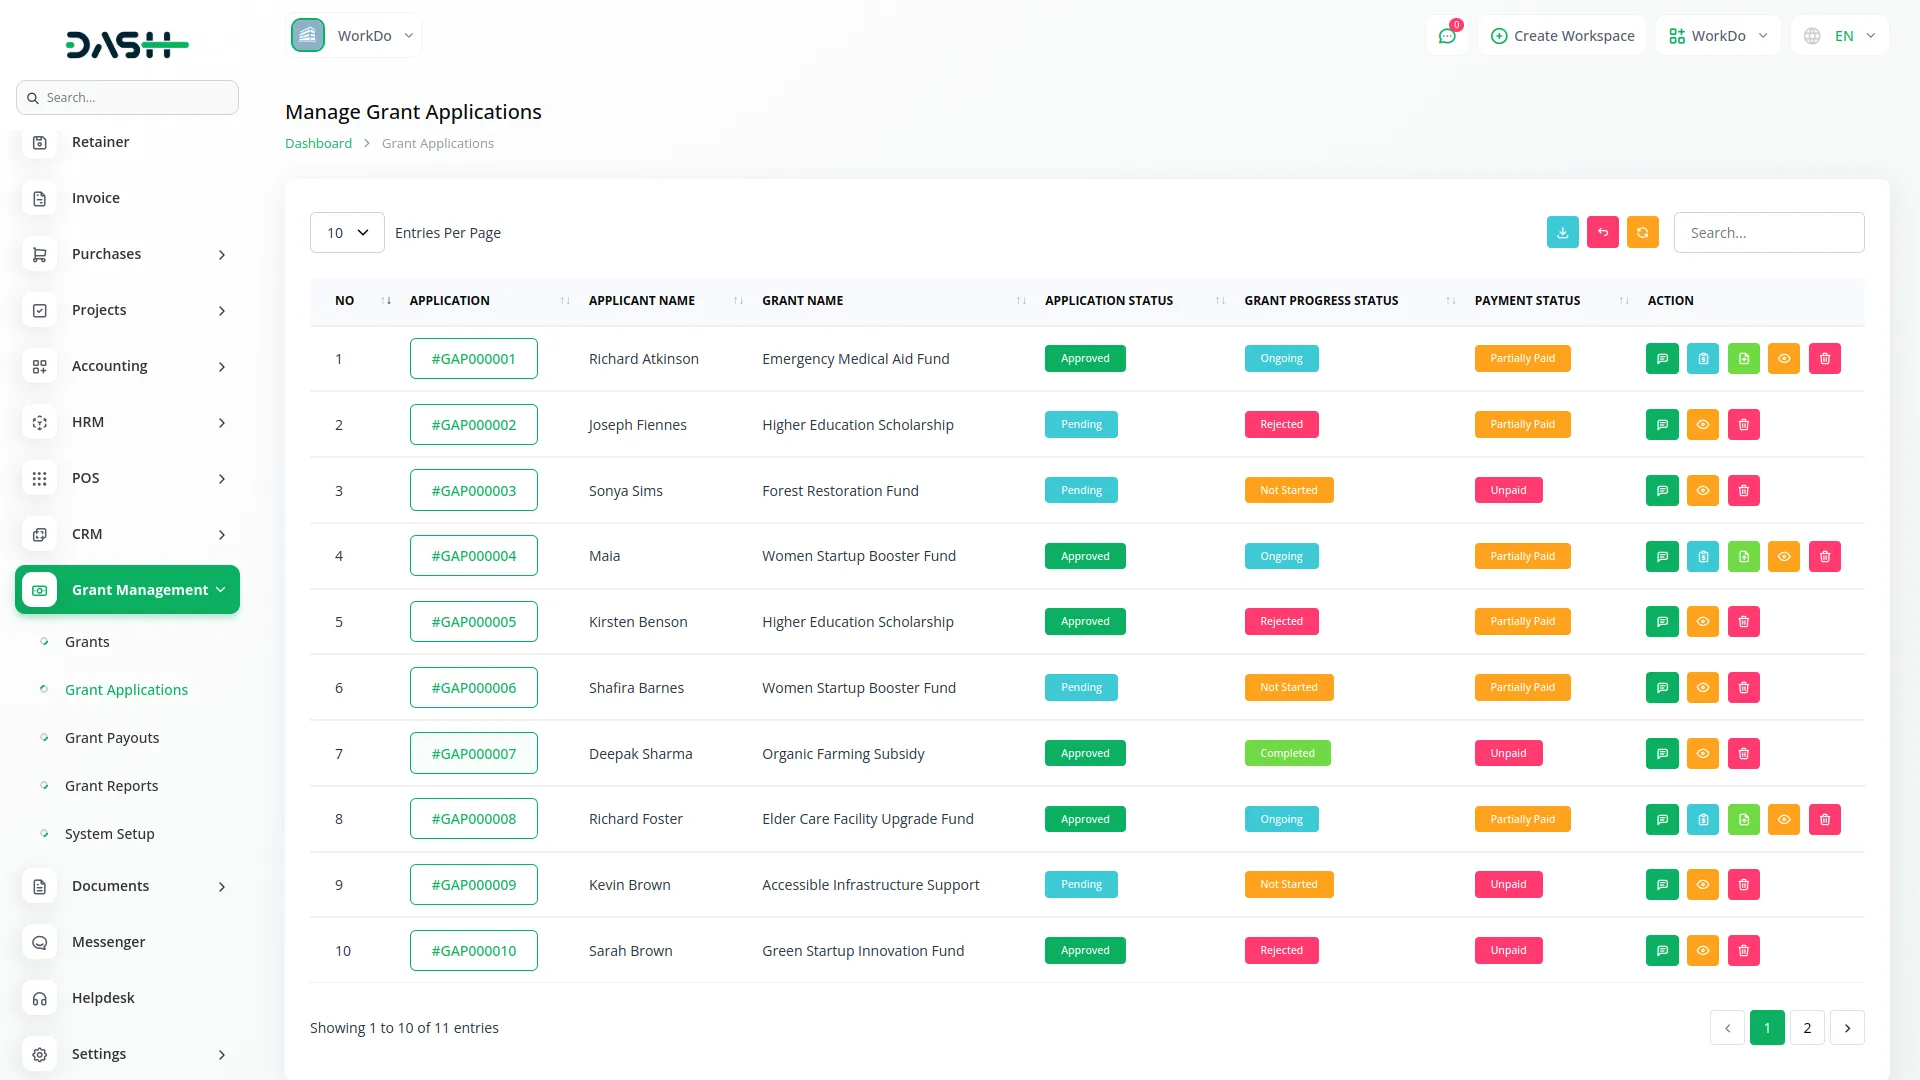1920x1080 pixels.
Task: Open the blue invoice icon for #GAP000004
Action: click(x=1703, y=556)
